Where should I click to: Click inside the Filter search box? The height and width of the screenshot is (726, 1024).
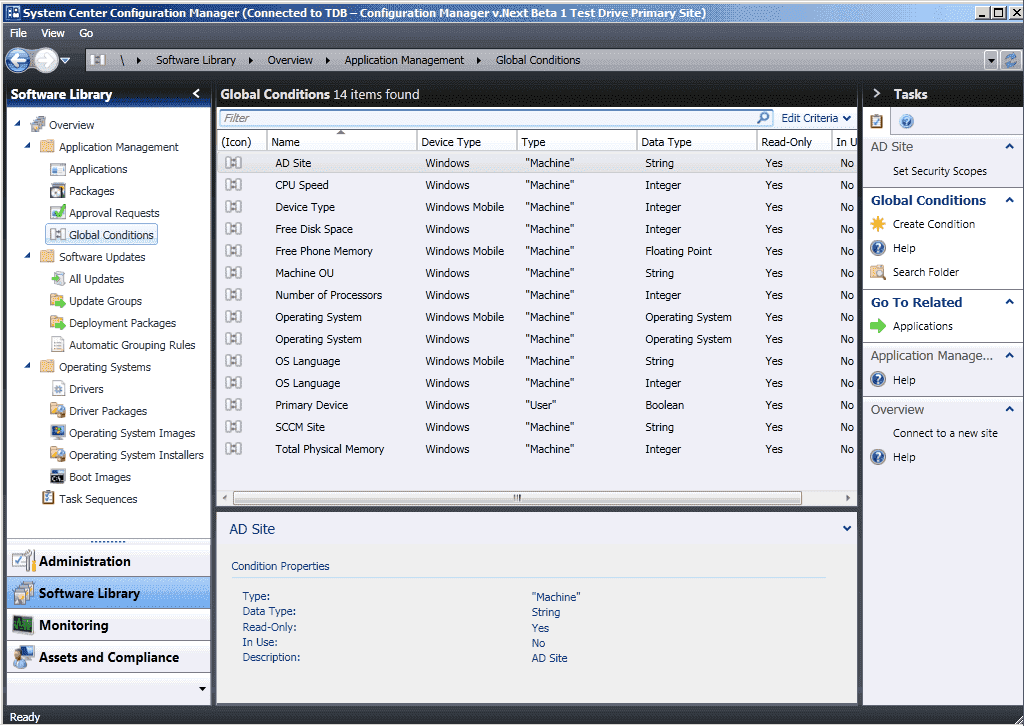(x=450, y=117)
